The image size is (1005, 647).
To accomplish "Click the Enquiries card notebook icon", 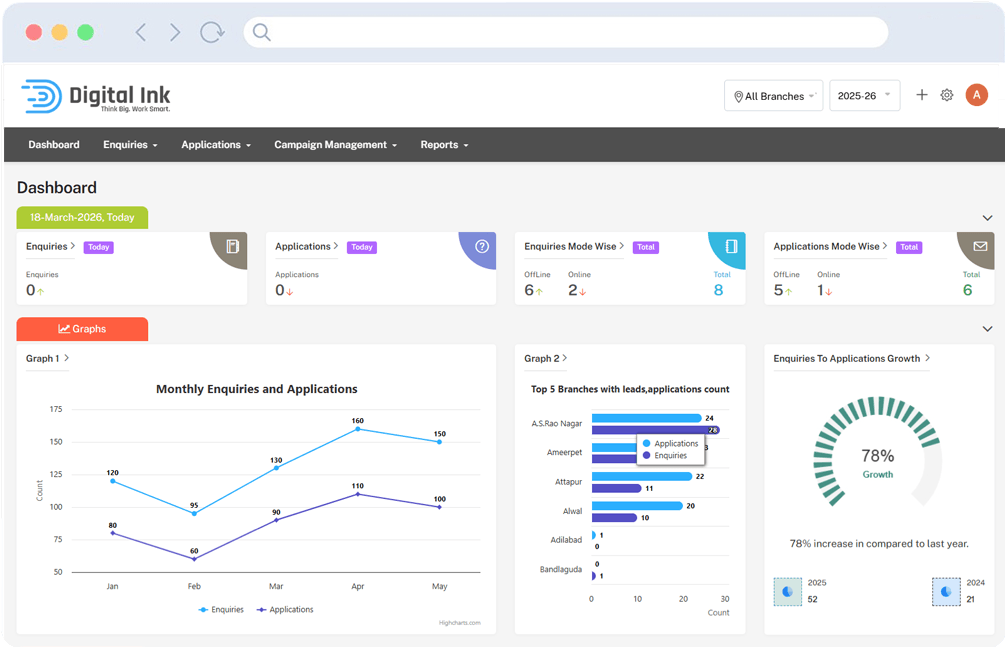I will (232, 247).
